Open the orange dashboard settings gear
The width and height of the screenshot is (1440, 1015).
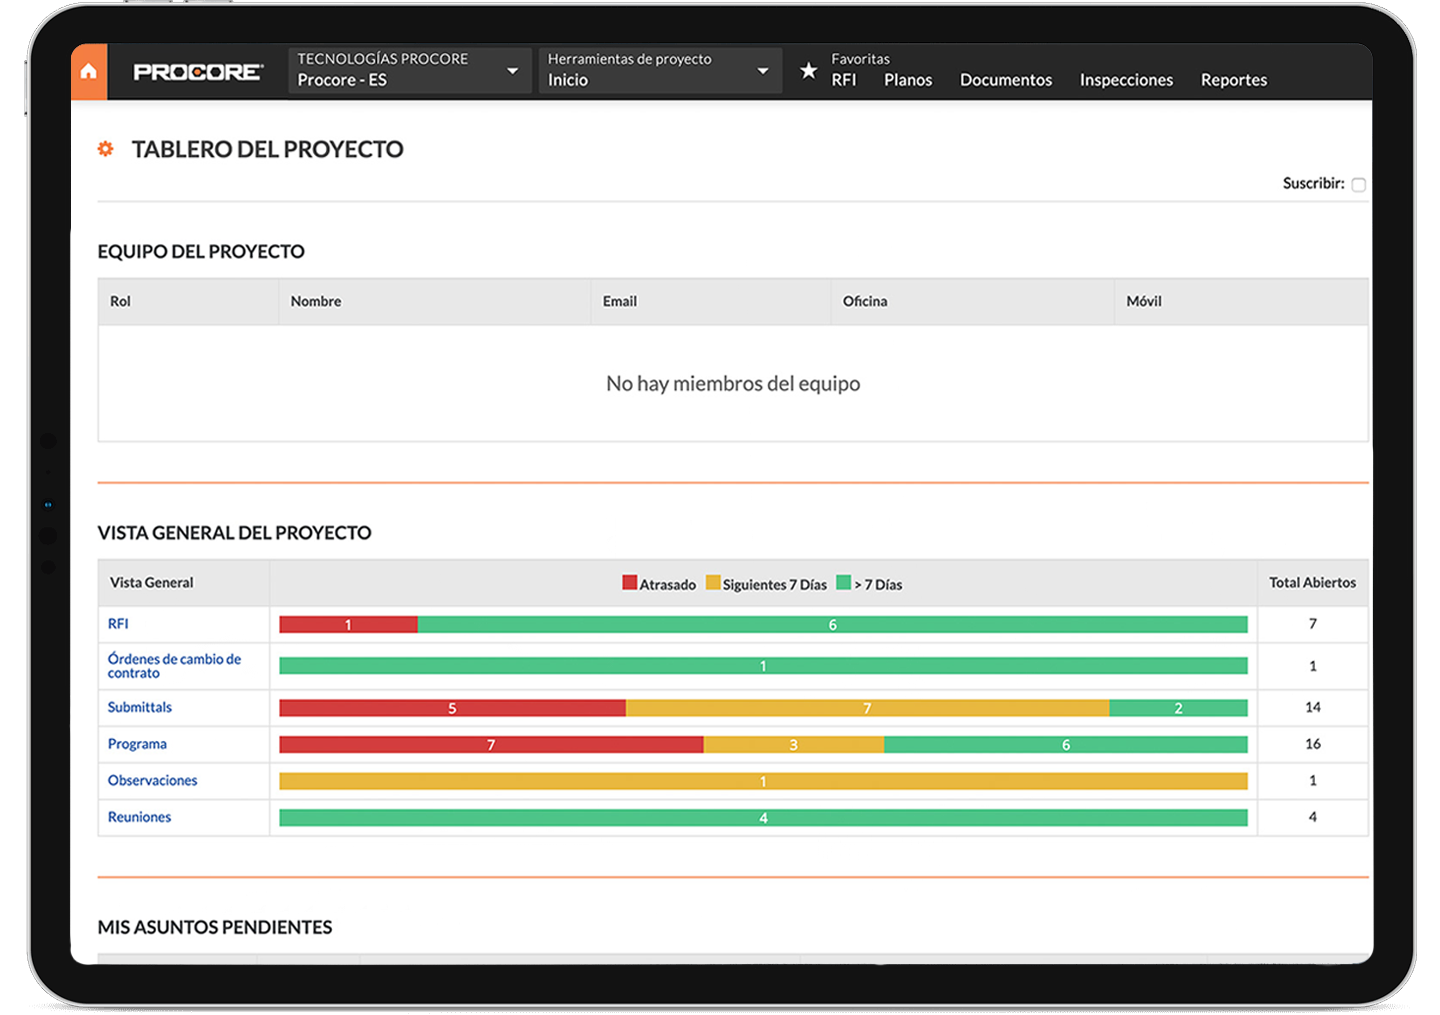pos(105,149)
